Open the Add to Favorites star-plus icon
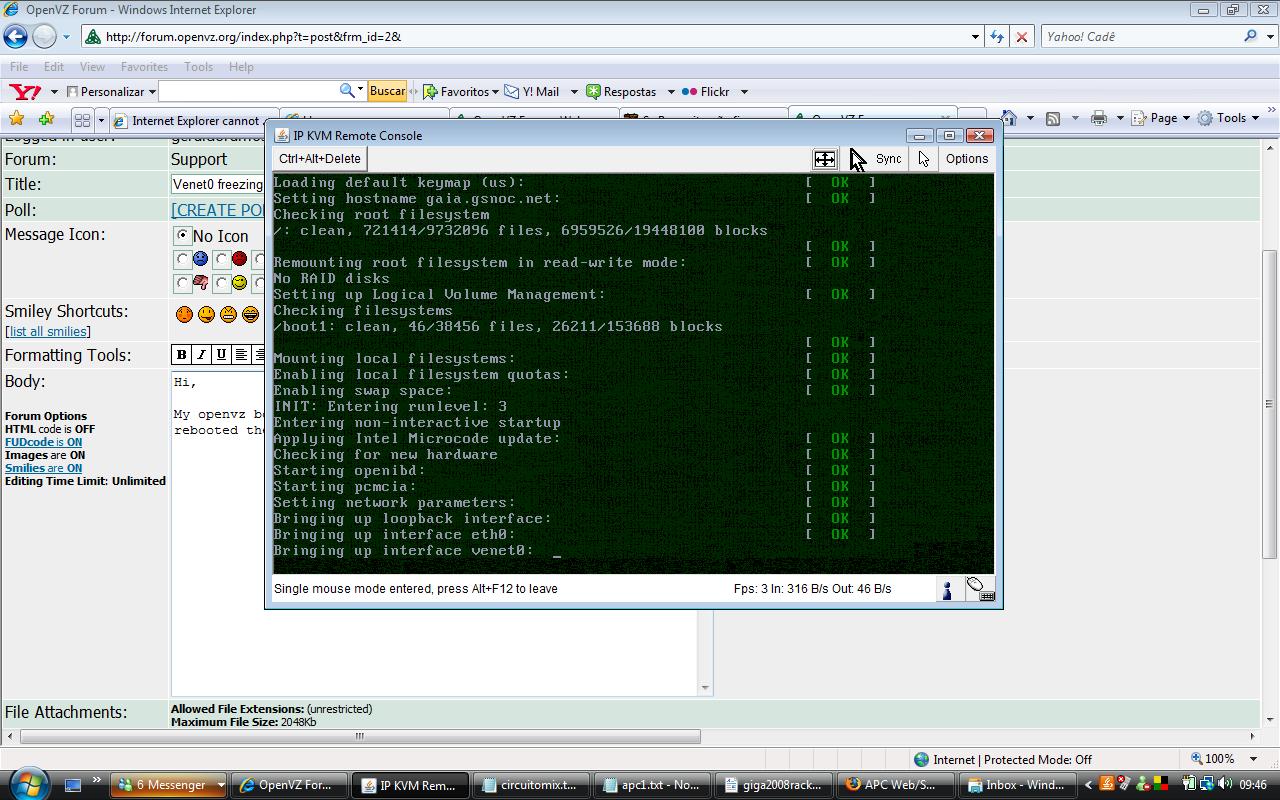This screenshot has width=1280, height=800. (46, 119)
